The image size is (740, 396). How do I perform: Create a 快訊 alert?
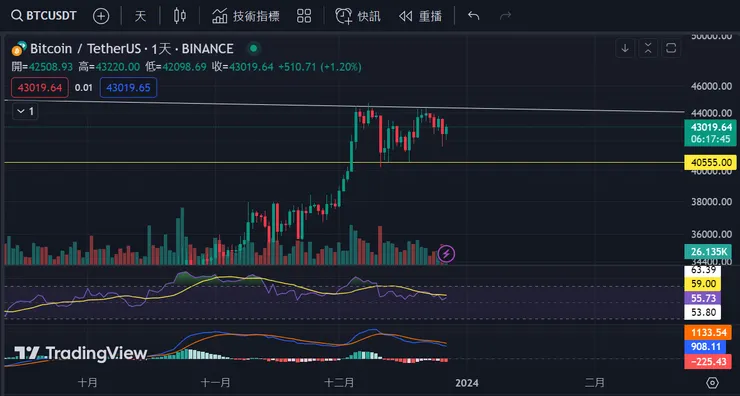click(358, 17)
